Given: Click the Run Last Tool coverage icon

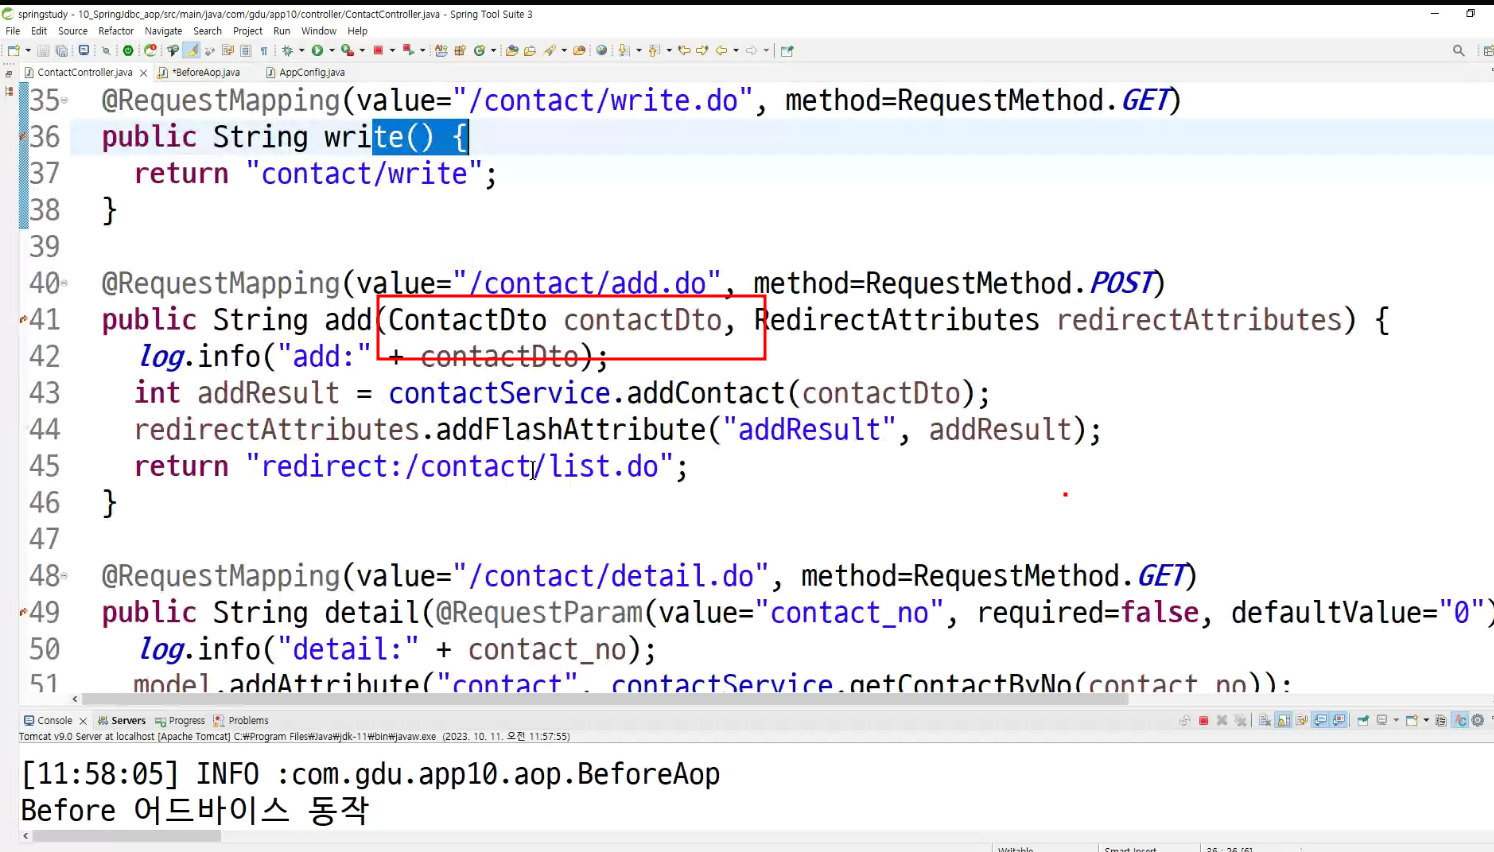Looking at the screenshot, I should [347, 50].
